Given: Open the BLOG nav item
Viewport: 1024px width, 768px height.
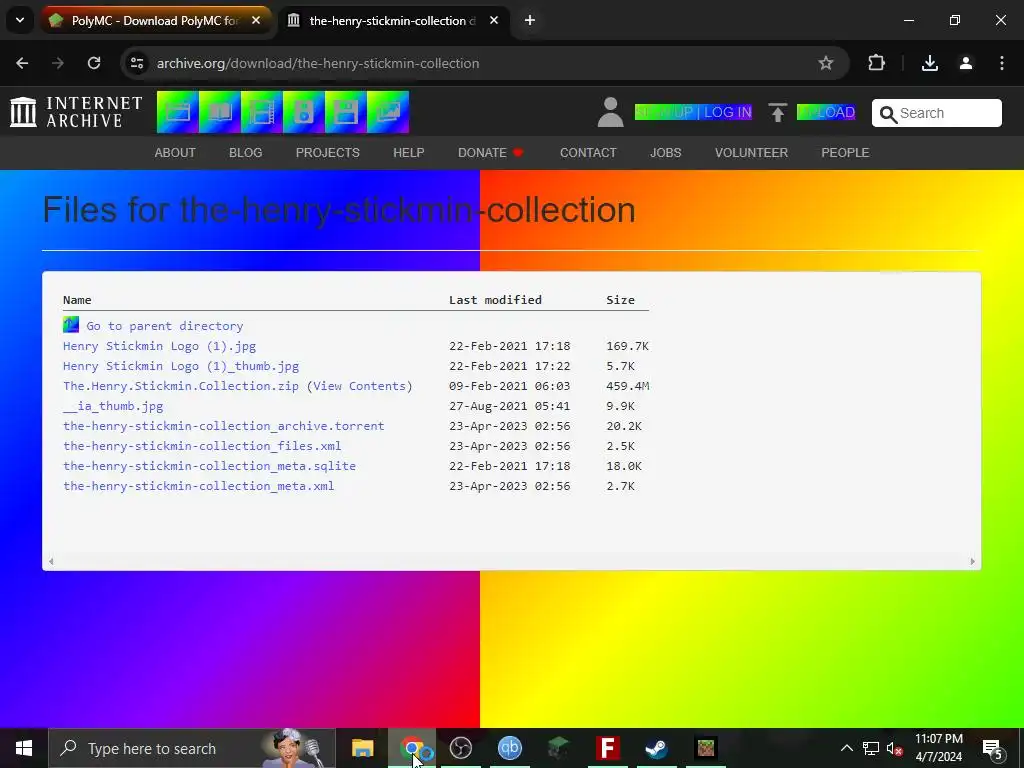Looking at the screenshot, I should tap(246, 153).
